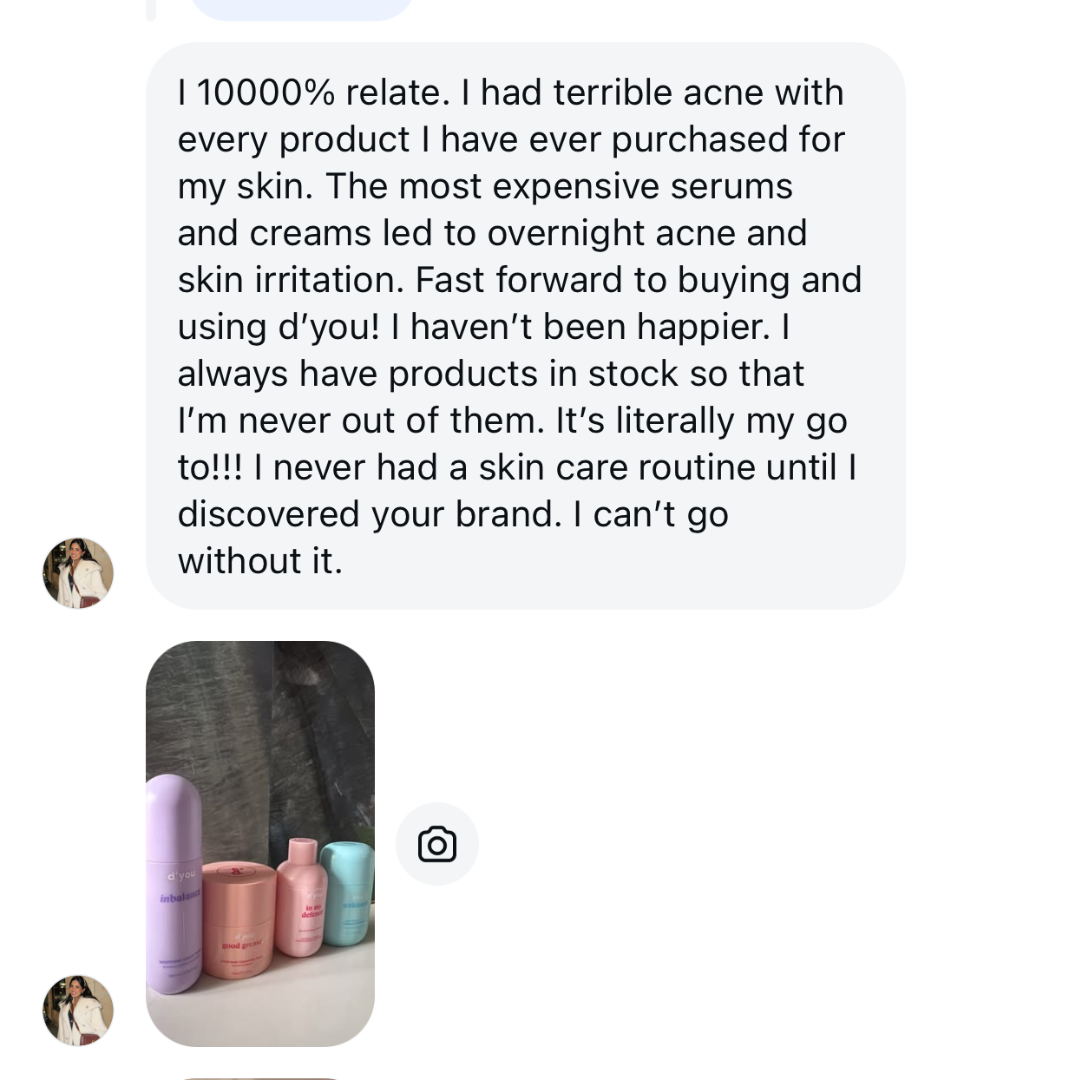Tap the profile picture next to product photo
The image size is (1080, 1080).
point(78,1010)
